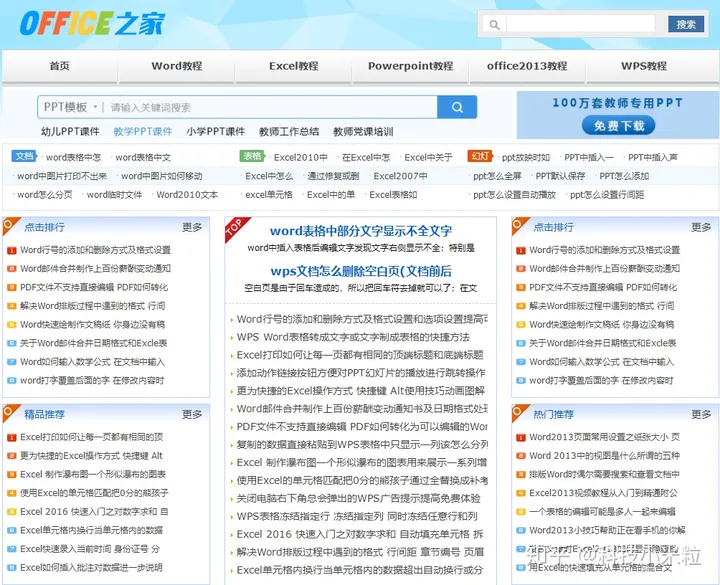Image resolution: width=720 pixels, height=585 pixels.
Task: Open right panel item Word如何输入数学公式
Action: coord(602,362)
